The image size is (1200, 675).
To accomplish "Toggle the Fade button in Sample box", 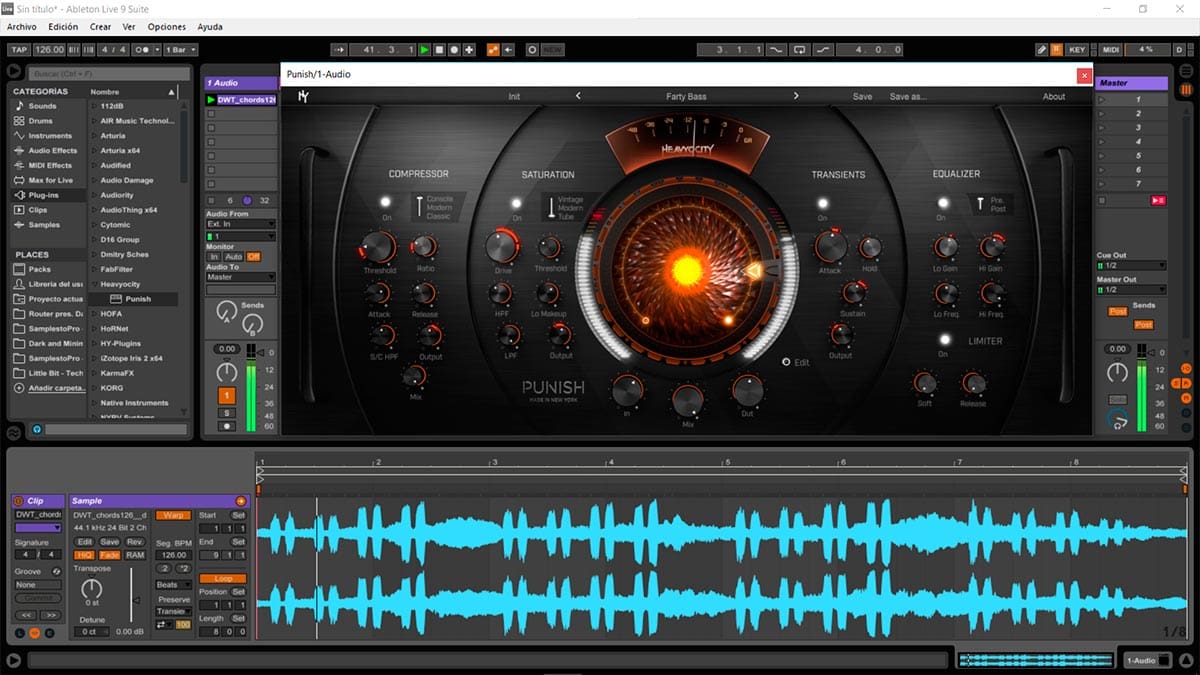I will [x=110, y=555].
